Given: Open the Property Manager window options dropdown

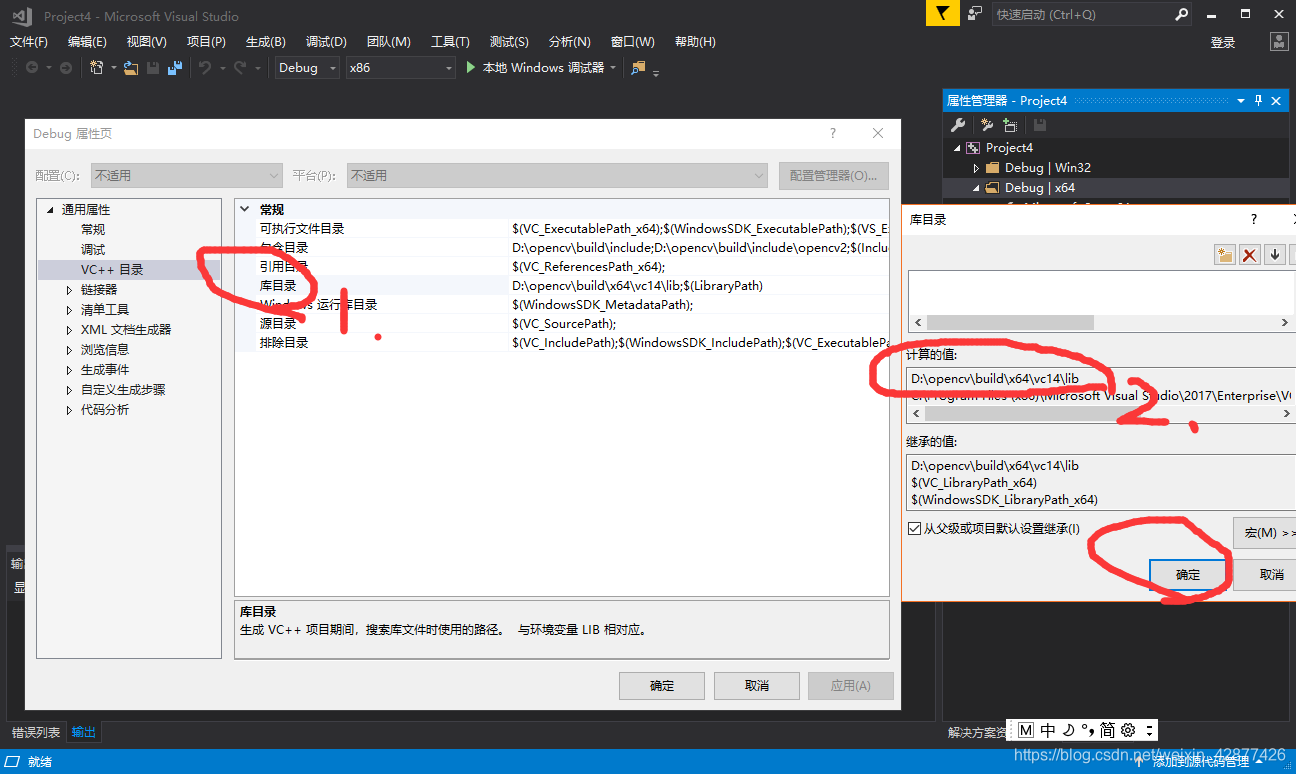Looking at the screenshot, I should tap(1242, 101).
